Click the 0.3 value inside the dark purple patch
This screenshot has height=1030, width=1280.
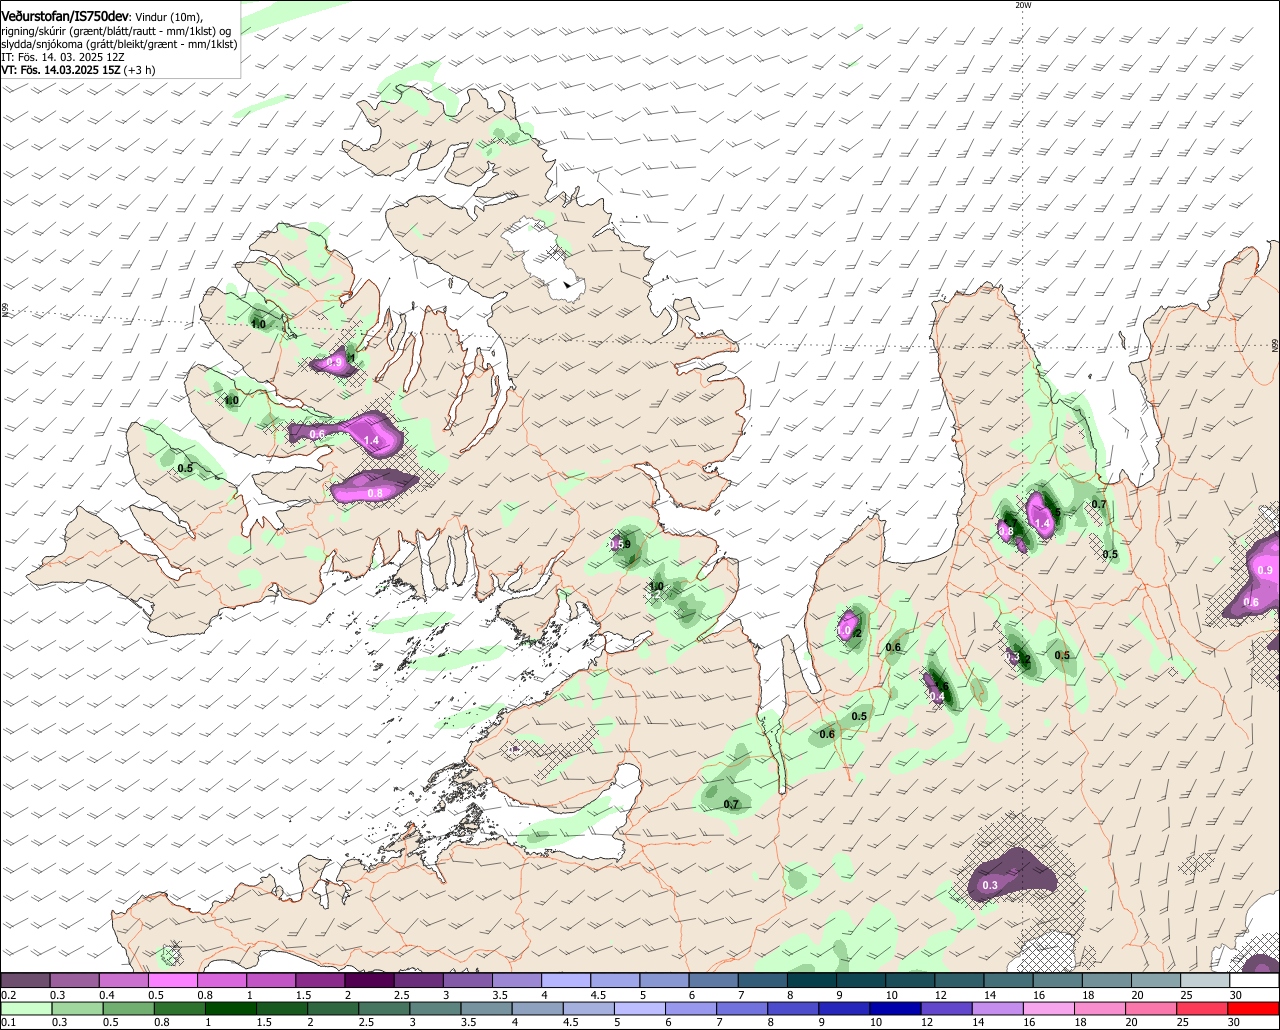tap(990, 886)
